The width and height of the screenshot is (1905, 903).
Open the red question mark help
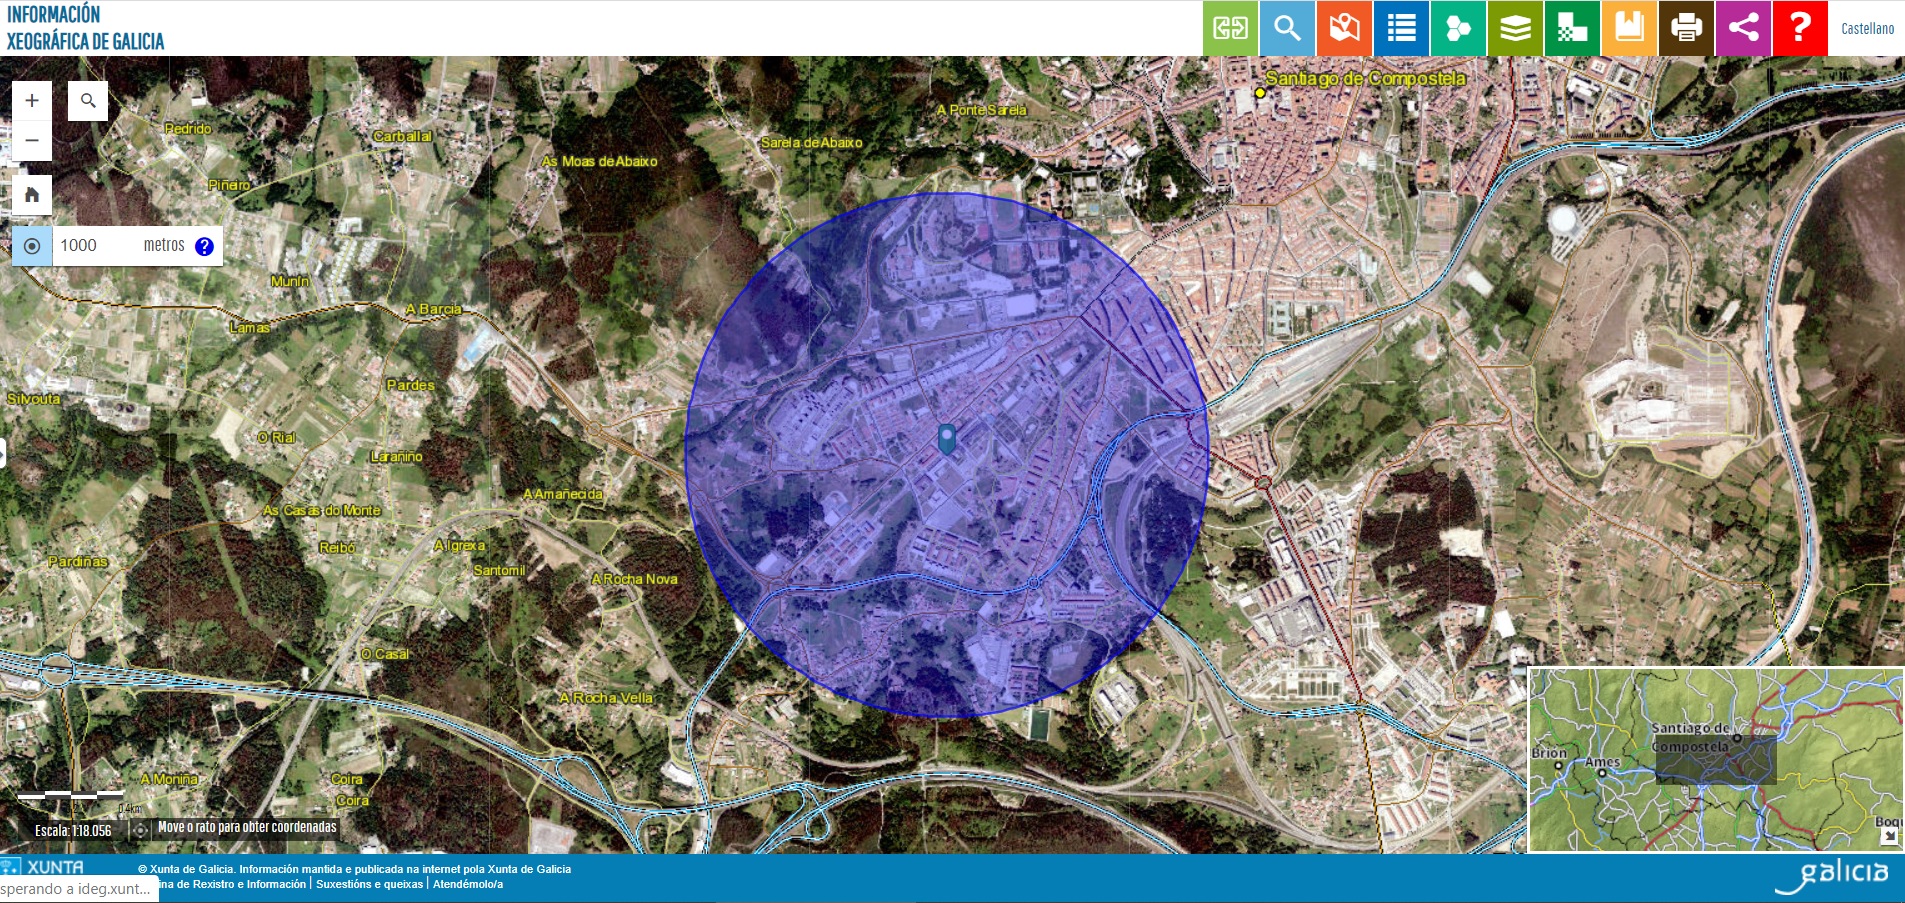[1799, 28]
